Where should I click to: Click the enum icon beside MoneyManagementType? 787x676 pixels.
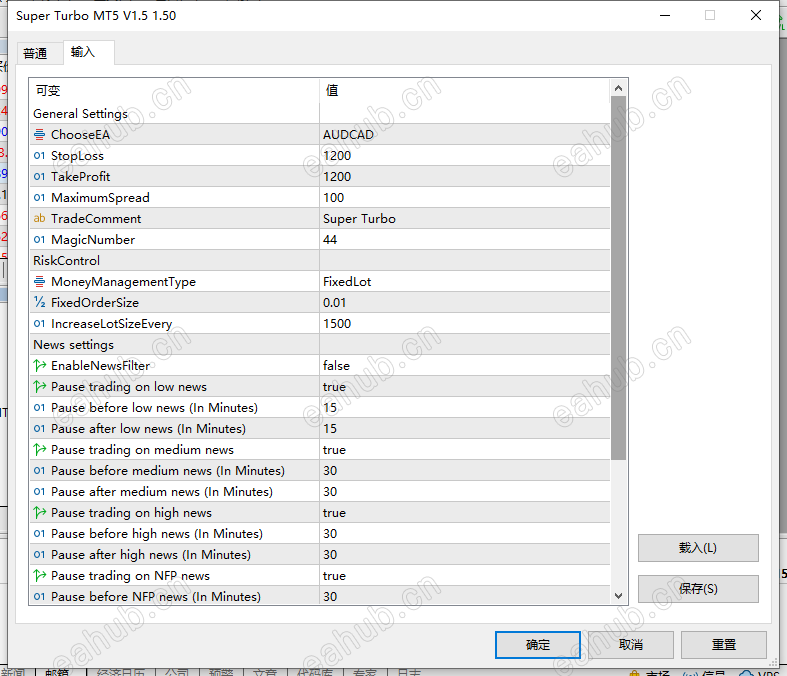[x=39, y=282]
